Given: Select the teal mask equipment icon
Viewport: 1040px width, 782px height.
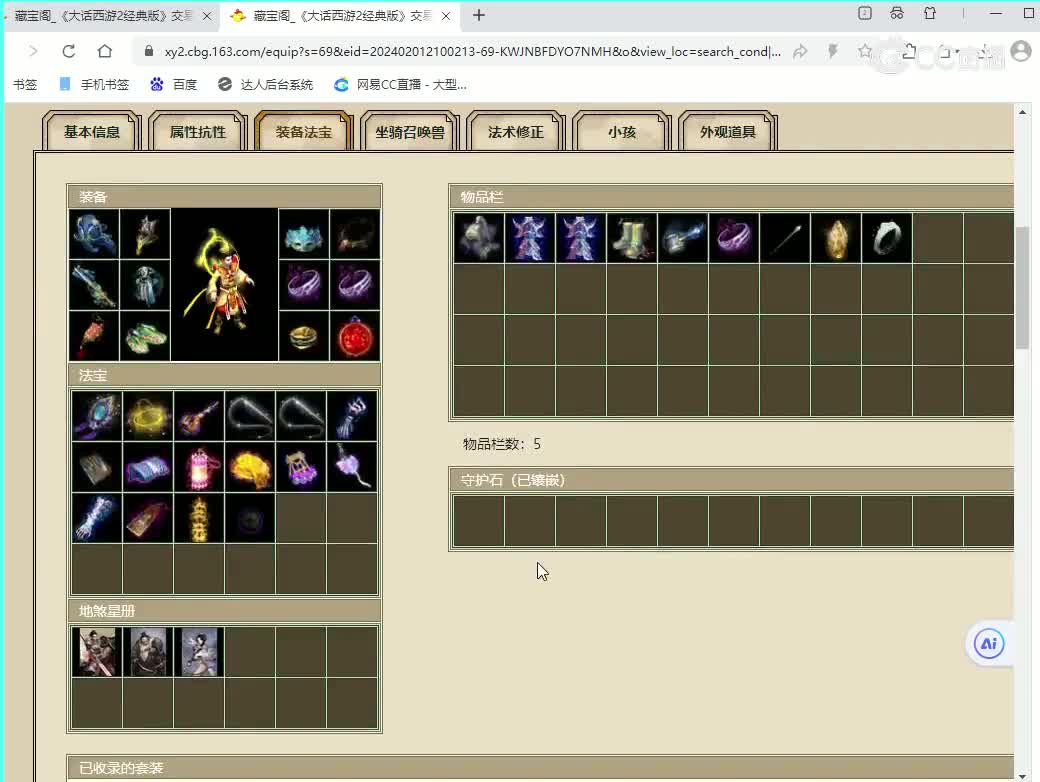Looking at the screenshot, I should pos(304,234).
